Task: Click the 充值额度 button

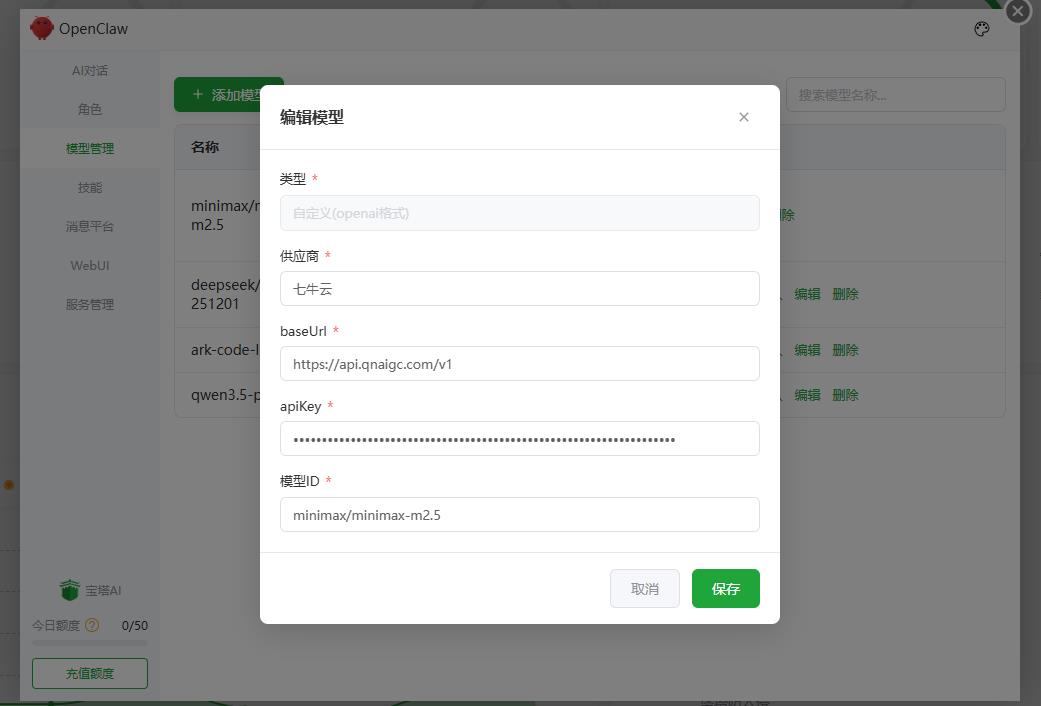Action: 90,673
